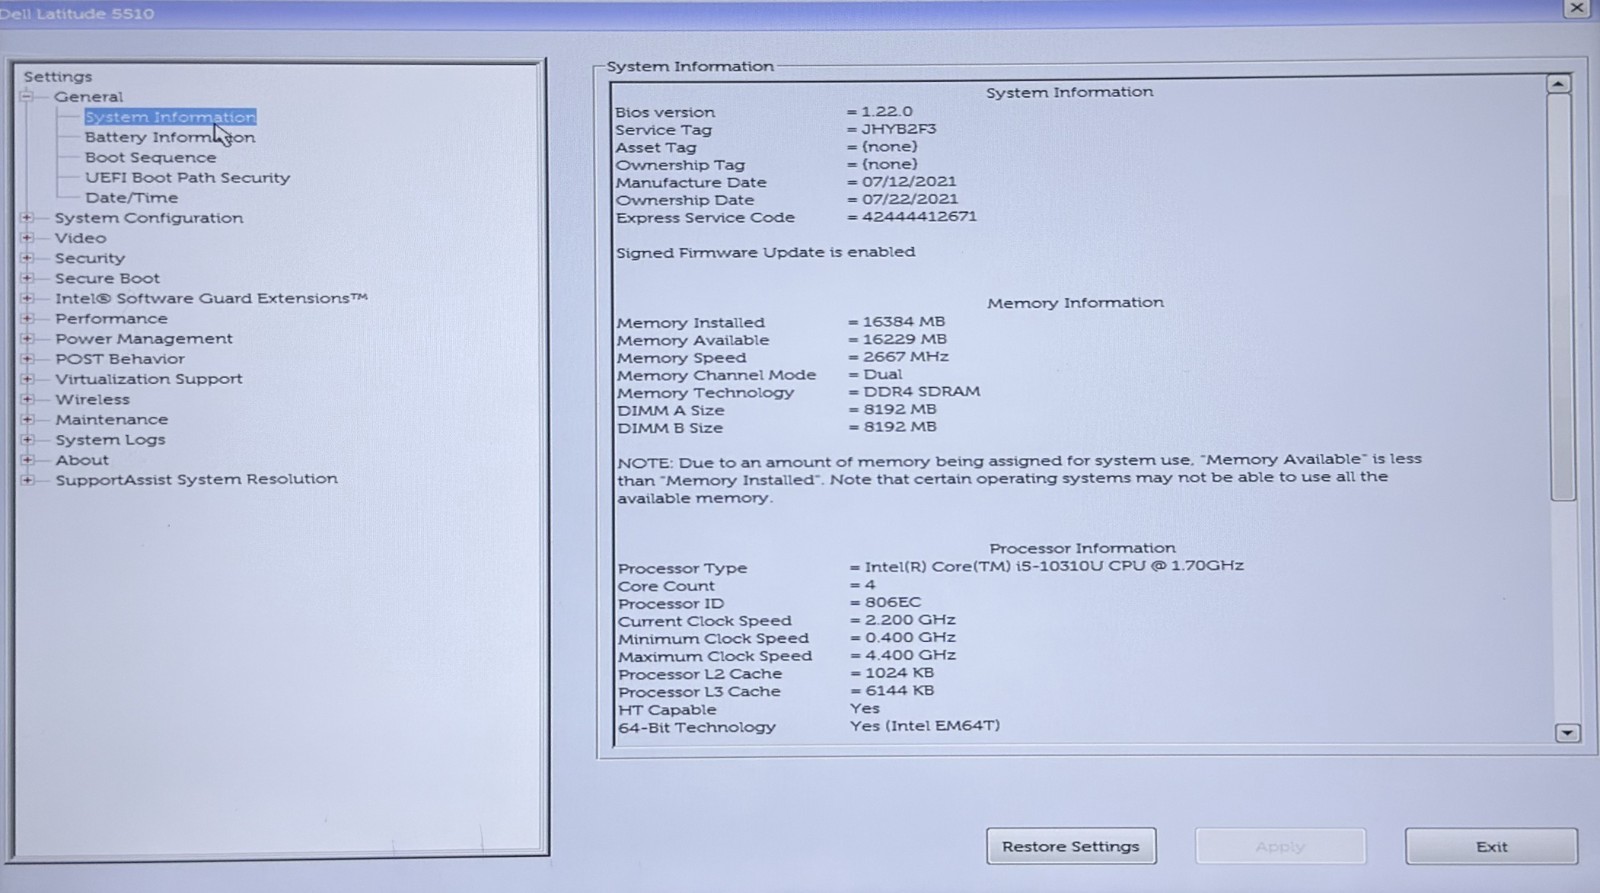Click the scroll down arrow

coord(1567,733)
